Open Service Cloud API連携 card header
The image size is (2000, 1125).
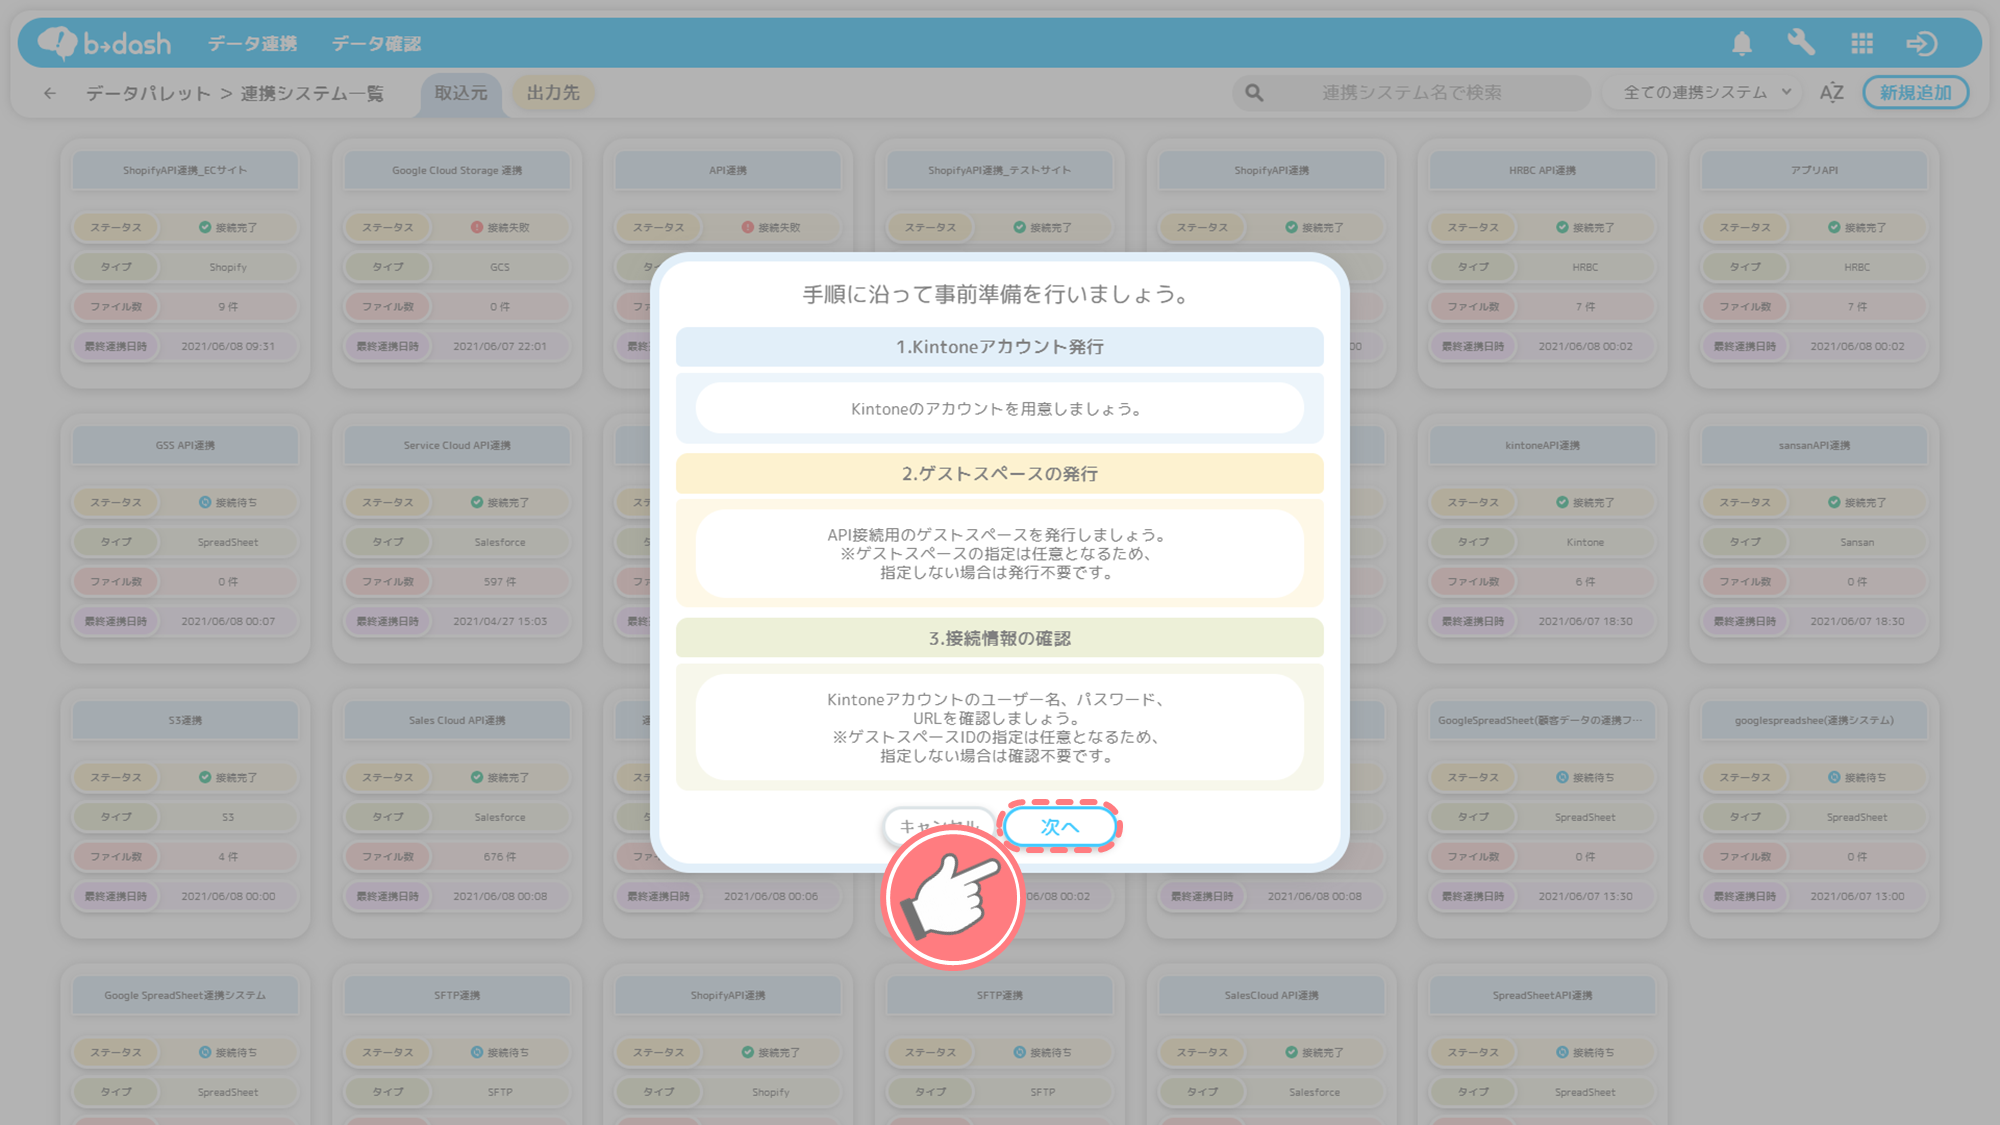(x=457, y=445)
